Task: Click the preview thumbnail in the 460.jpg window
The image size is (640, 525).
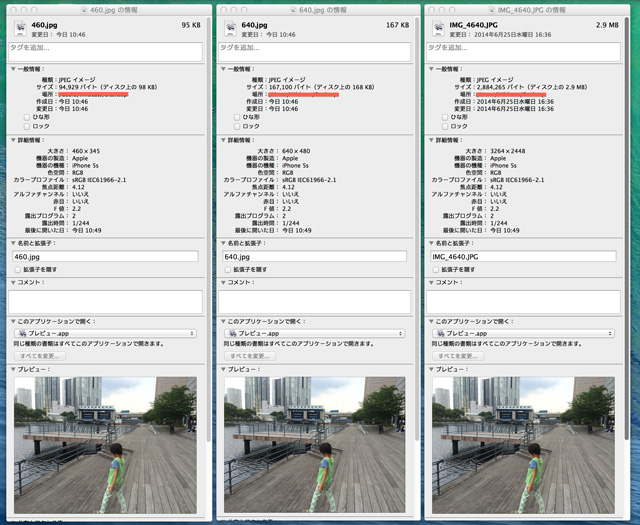Action: click(x=104, y=445)
